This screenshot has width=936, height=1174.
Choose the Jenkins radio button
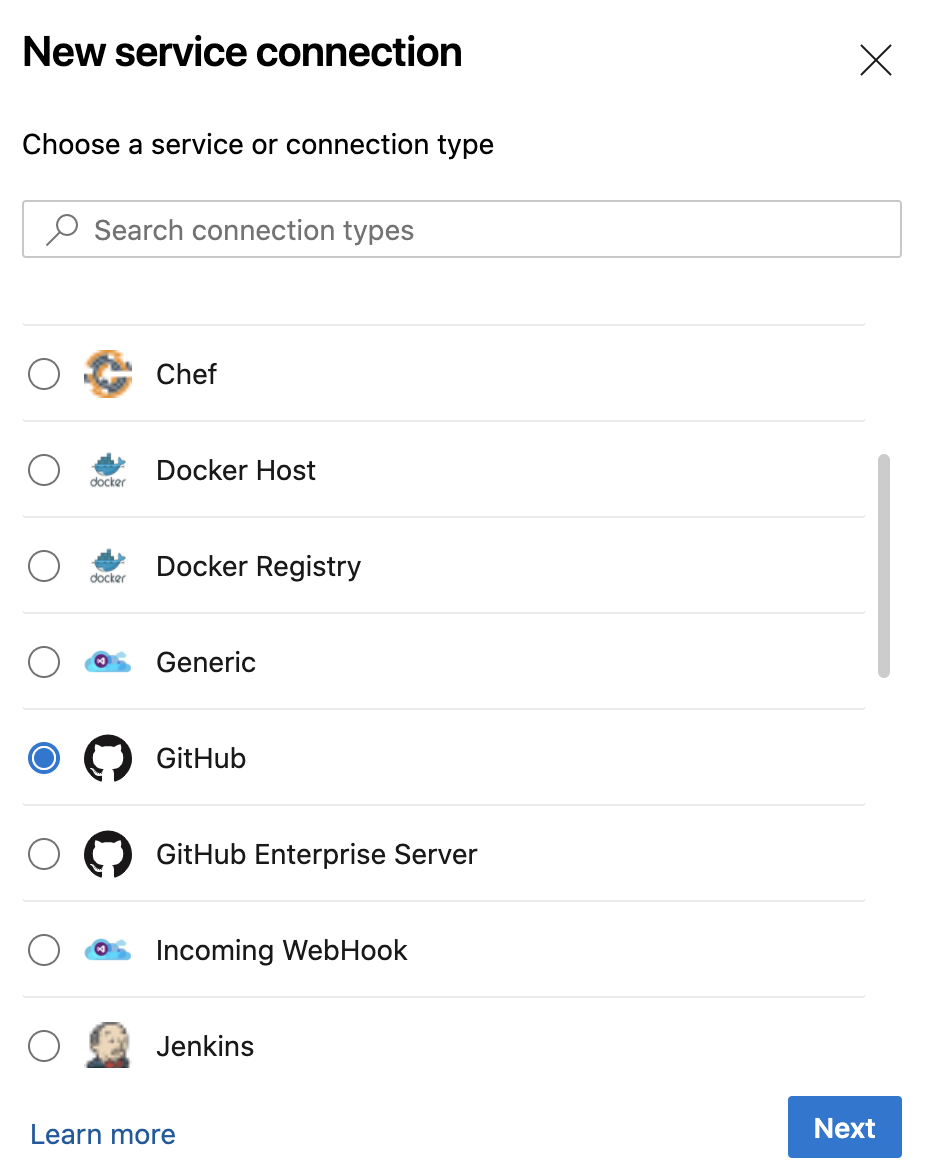click(44, 1046)
